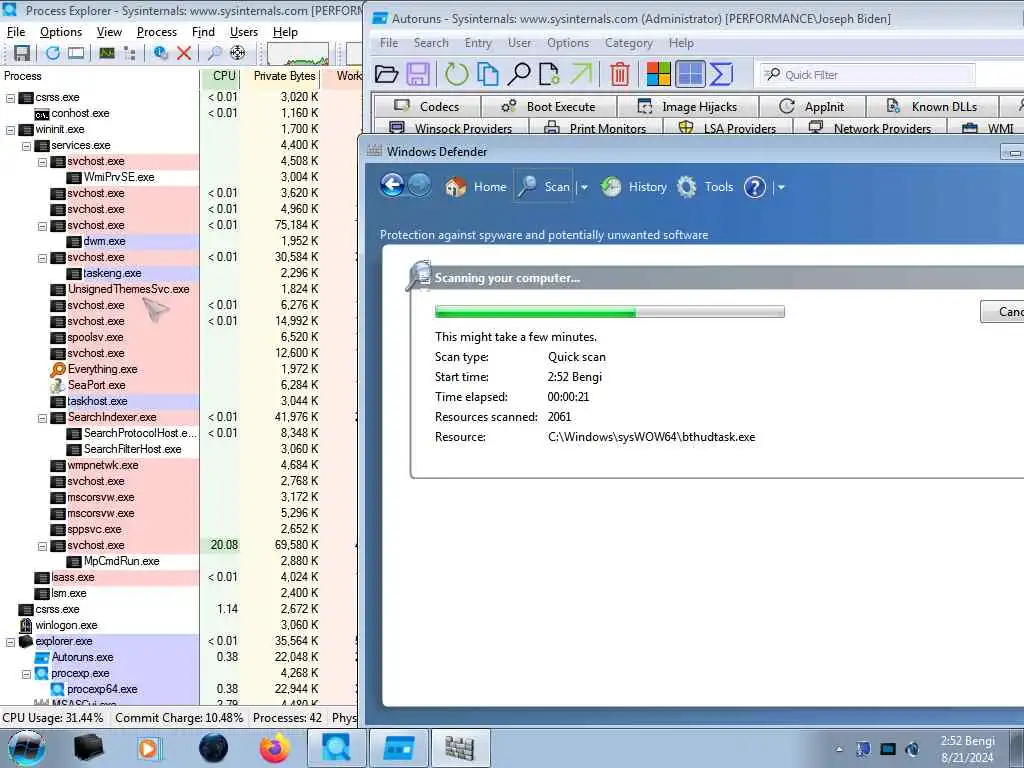
Task: Select the MpCmdRun.exe process row
Action: point(121,562)
